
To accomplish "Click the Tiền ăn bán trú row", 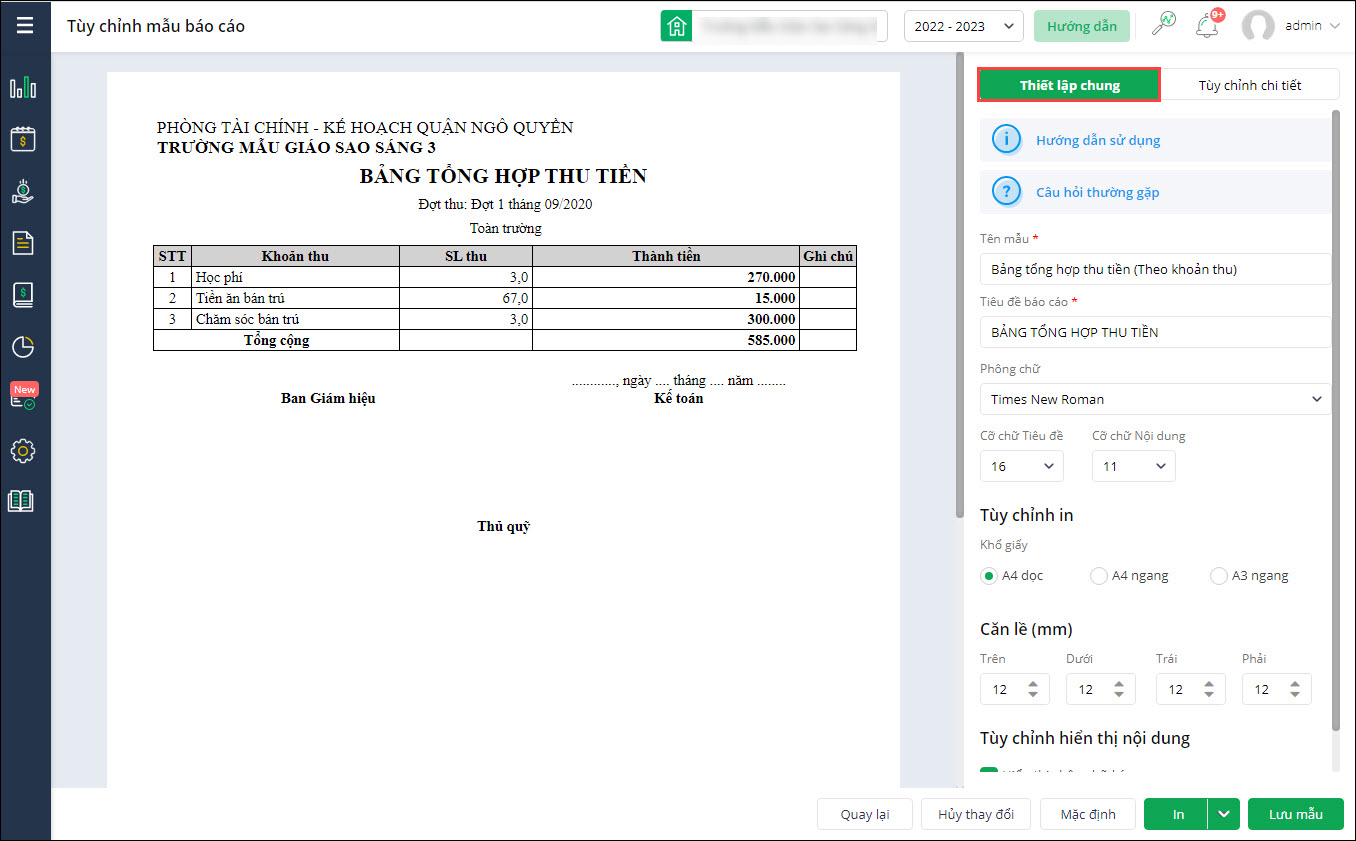I will (x=505, y=298).
